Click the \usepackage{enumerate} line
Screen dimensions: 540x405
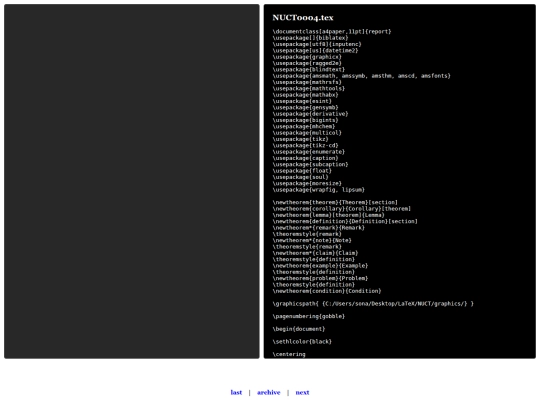[x=309, y=152]
